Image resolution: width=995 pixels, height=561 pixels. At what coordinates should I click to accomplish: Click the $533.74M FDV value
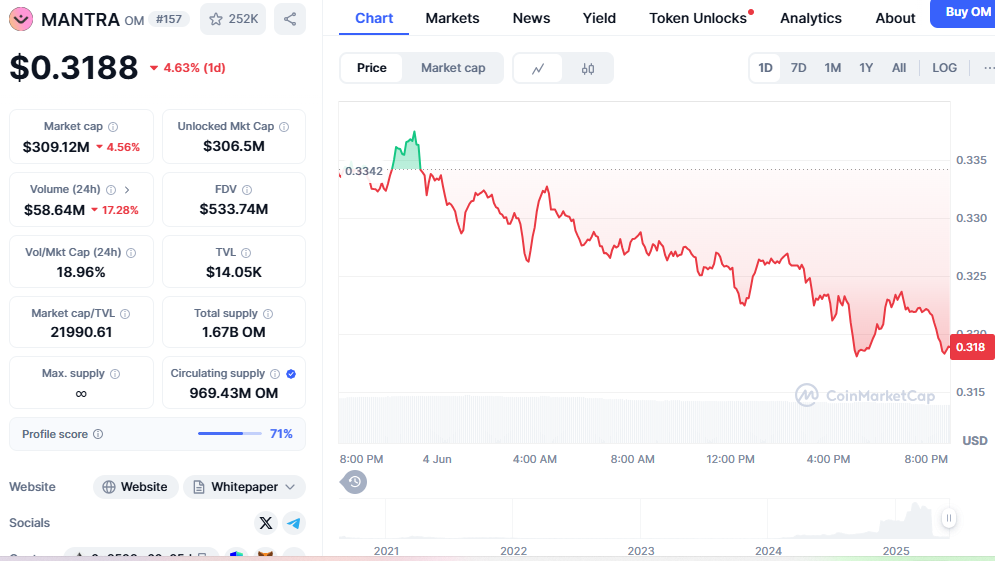coord(234,209)
